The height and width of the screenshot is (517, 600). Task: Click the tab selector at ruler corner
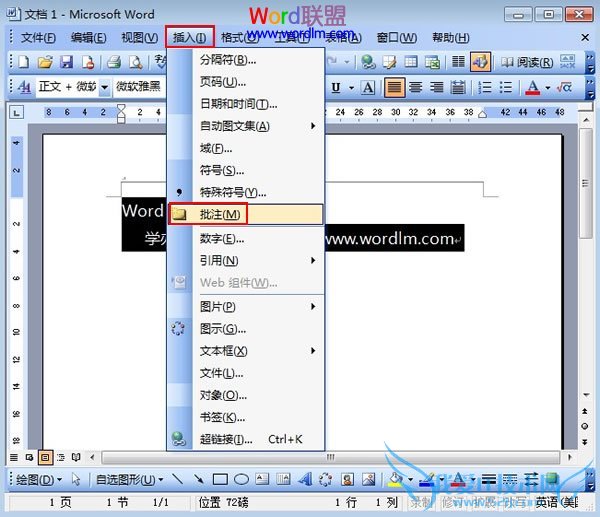(x=16, y=113)
